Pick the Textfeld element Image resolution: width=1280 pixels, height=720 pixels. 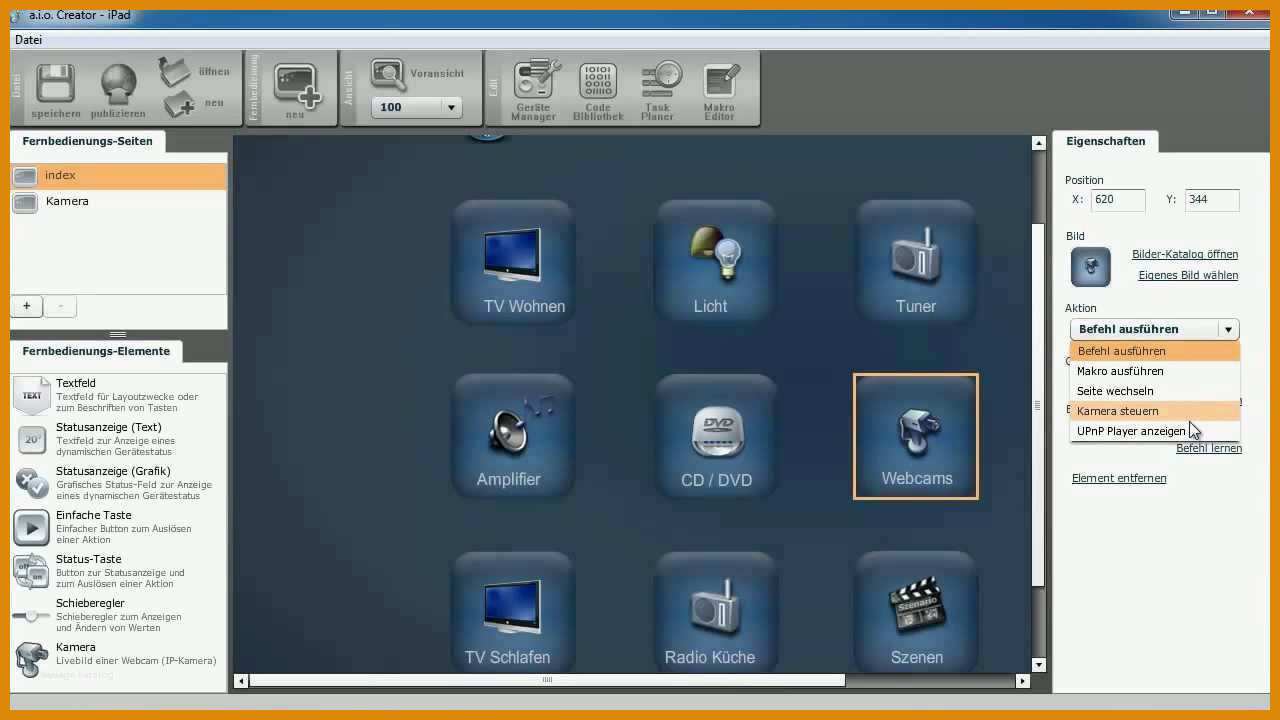[x=118, y=395]
